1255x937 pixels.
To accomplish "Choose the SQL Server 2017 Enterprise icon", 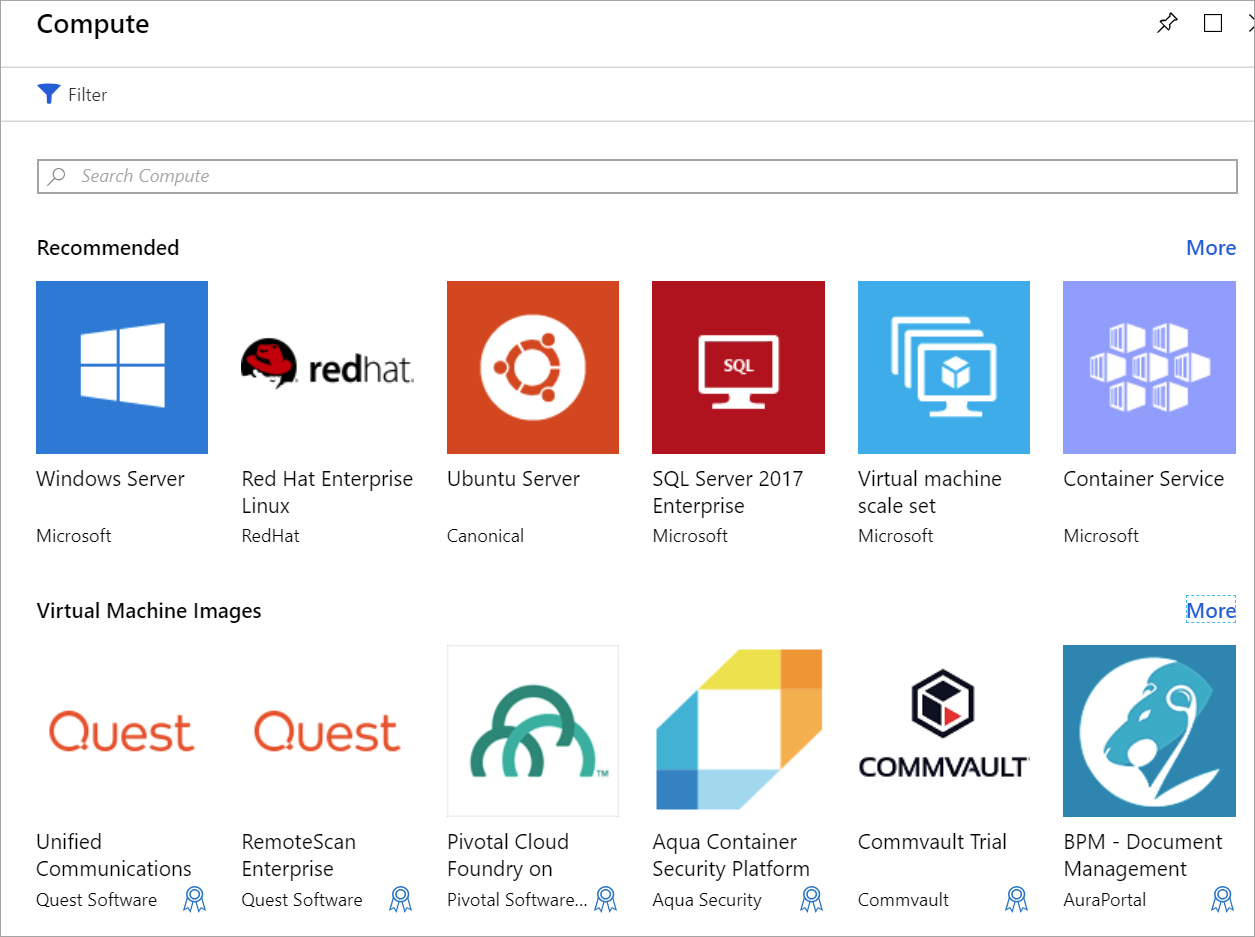I will point(738,367).
